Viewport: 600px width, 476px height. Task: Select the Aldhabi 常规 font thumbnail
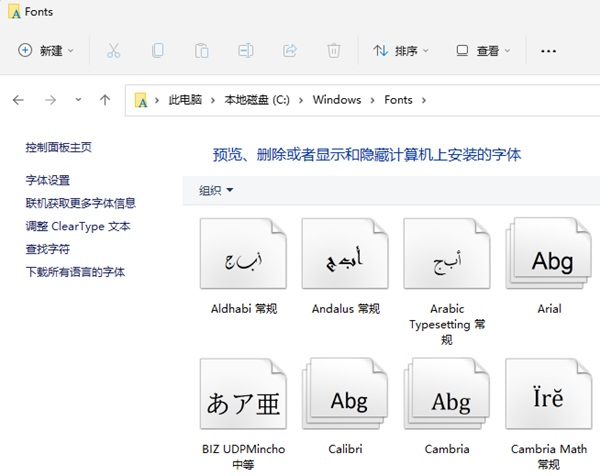243,254
